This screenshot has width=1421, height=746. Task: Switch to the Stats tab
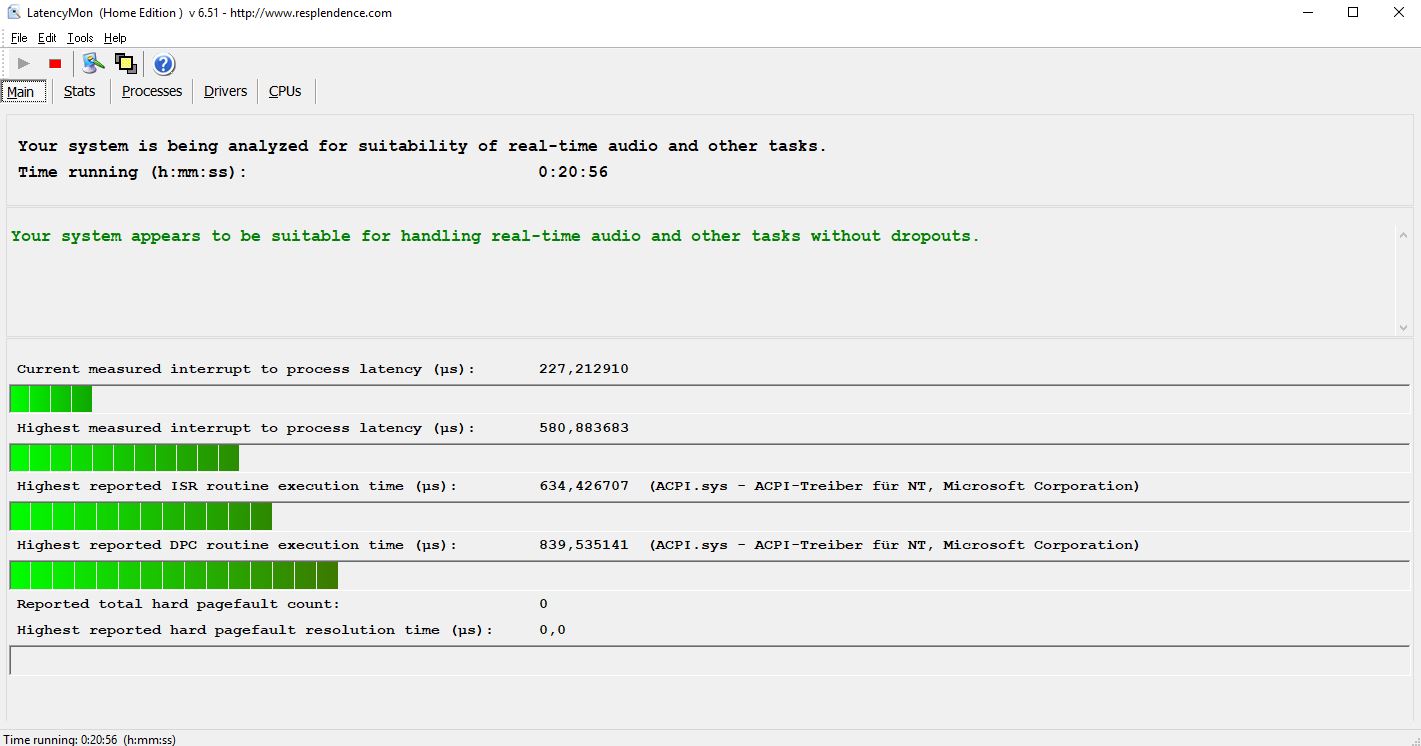[x=80, y=91]
